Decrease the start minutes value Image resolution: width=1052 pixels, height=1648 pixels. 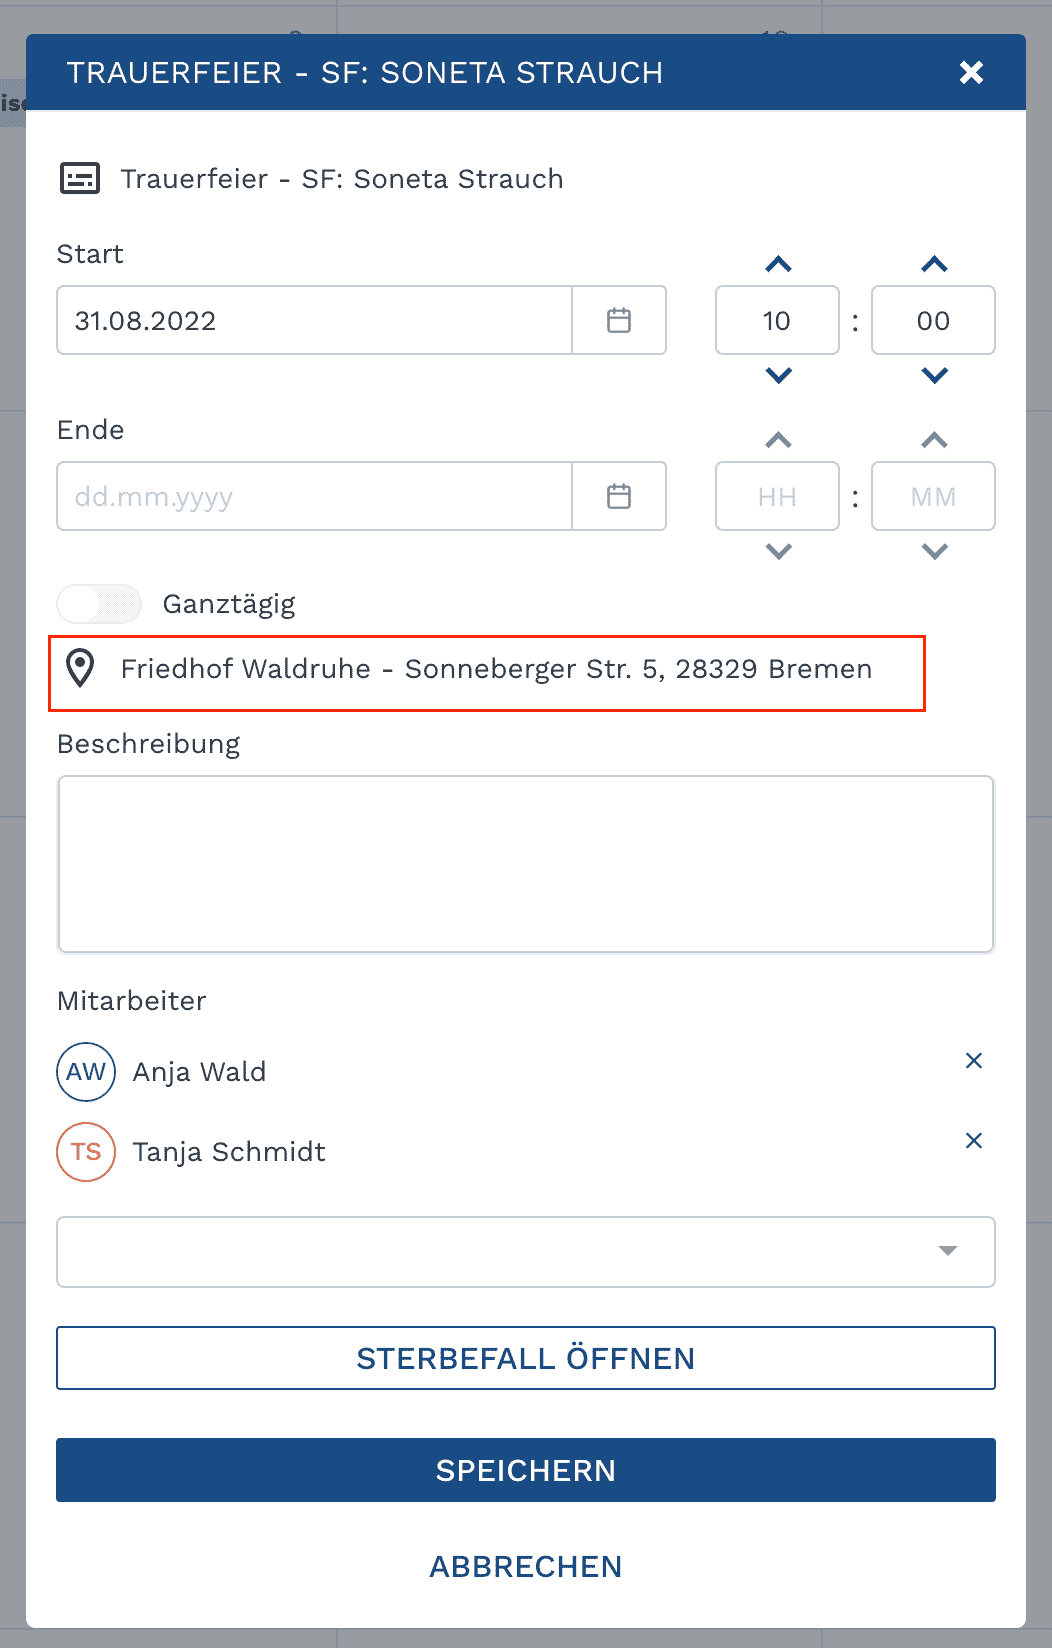(934, 376)
